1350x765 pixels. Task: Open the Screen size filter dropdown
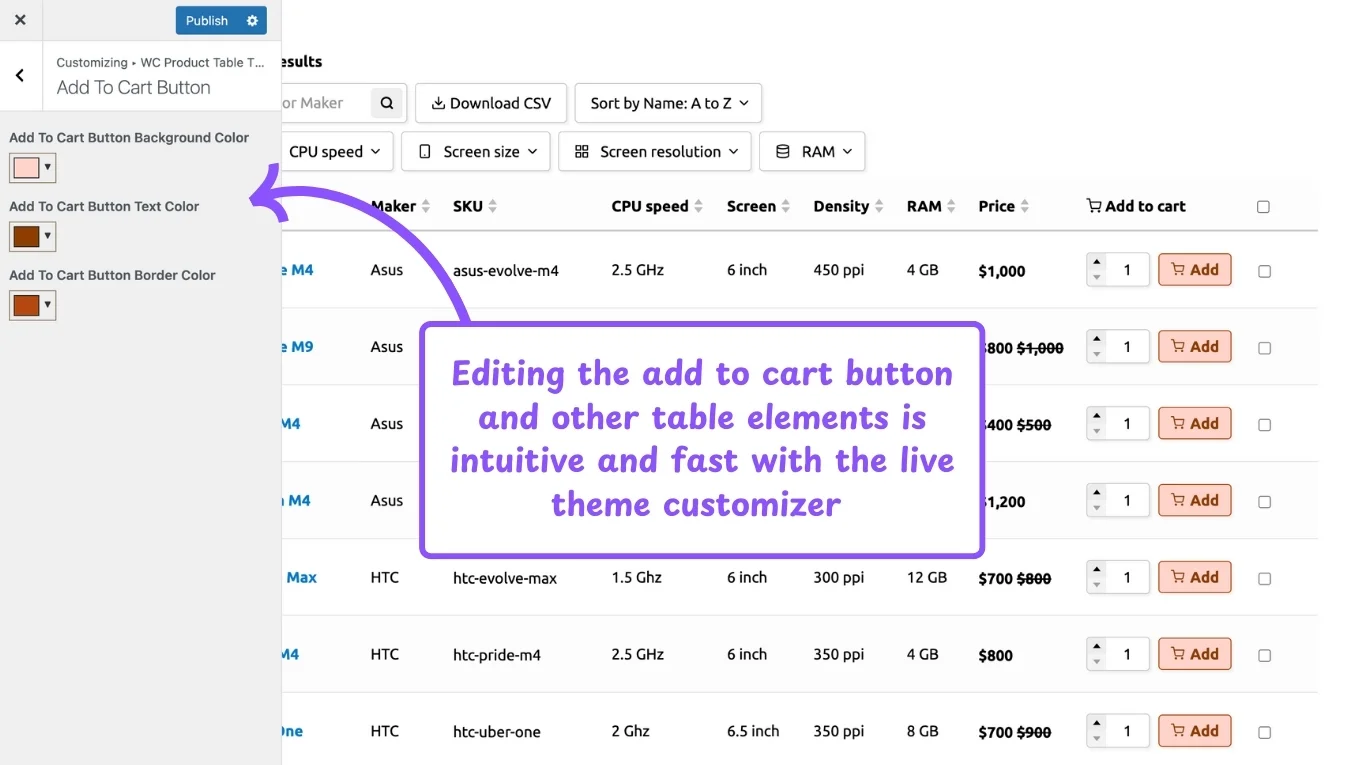pos(477,152)
